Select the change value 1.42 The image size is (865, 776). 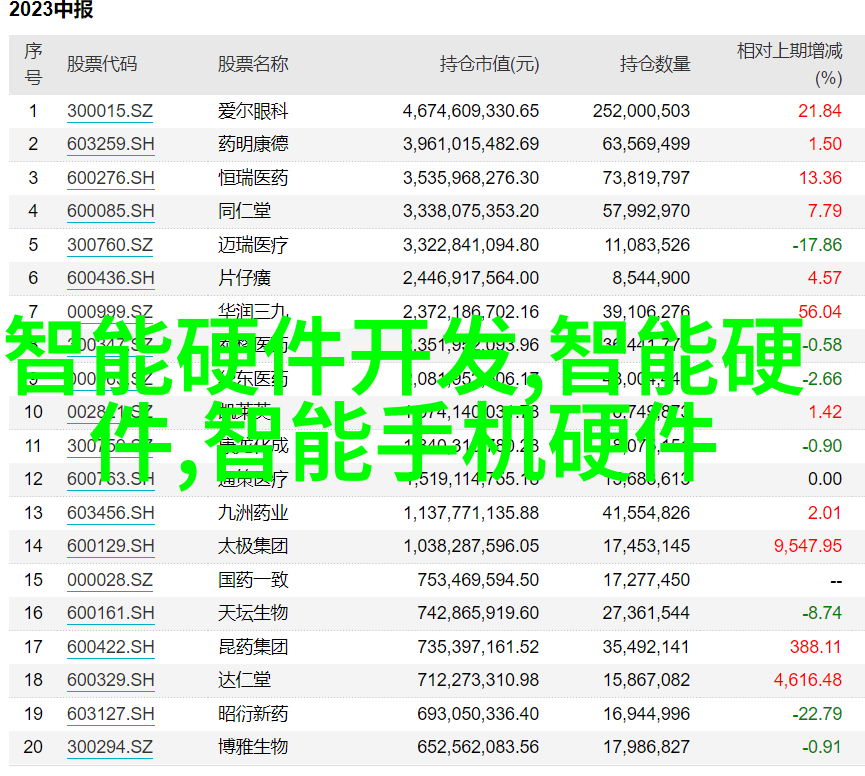tap(825, 412)
